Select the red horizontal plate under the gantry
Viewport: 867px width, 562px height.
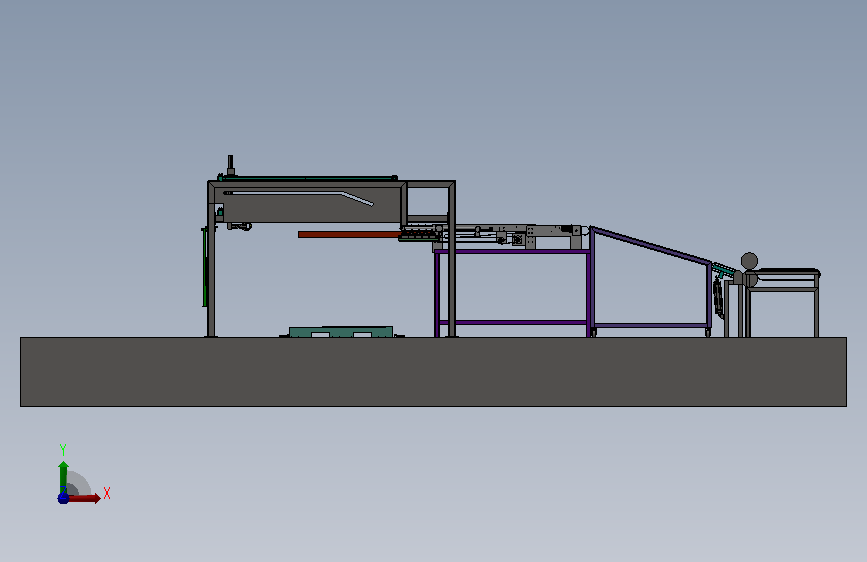click(x=349, y=235)
